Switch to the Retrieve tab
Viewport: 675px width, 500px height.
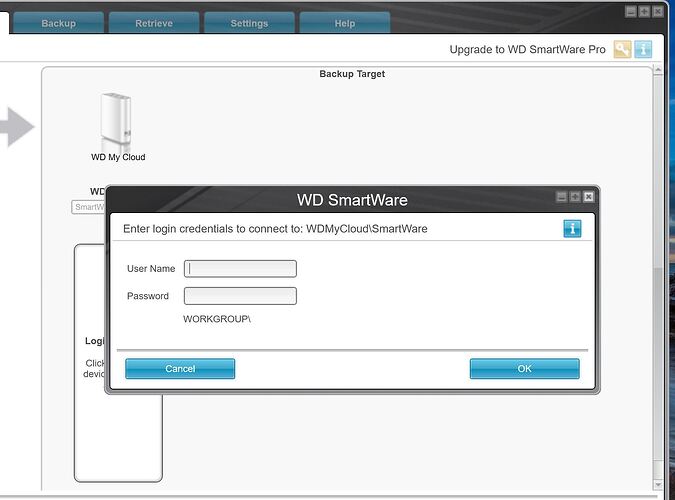pos(154,23)
